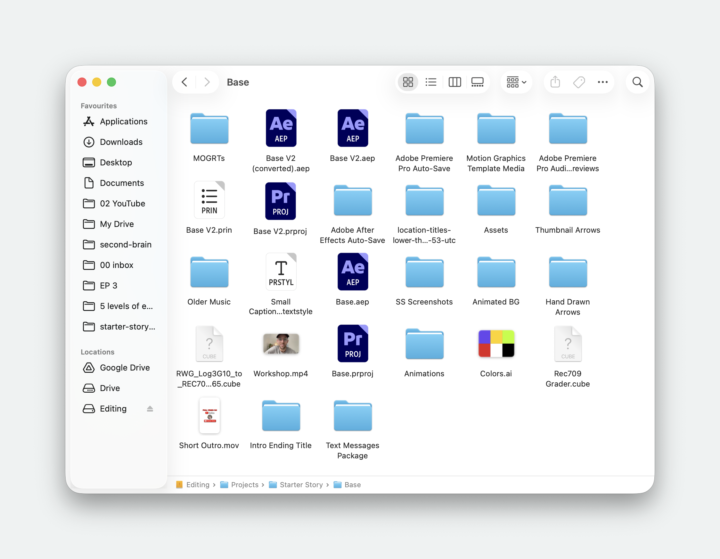This screenshot has width=720, height=559.
Task: Open the more actions ellipsis menu
Action: 602,82
